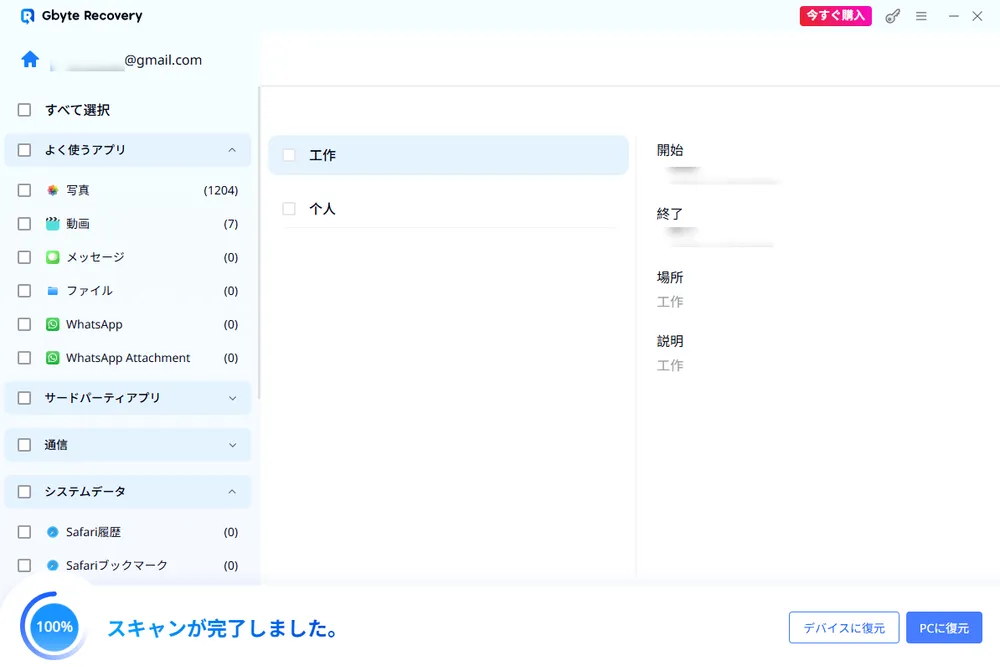The image size is (1000, 667).
Task: Check the すべて選択 checkbox
Action: click(x=22, y=110)
